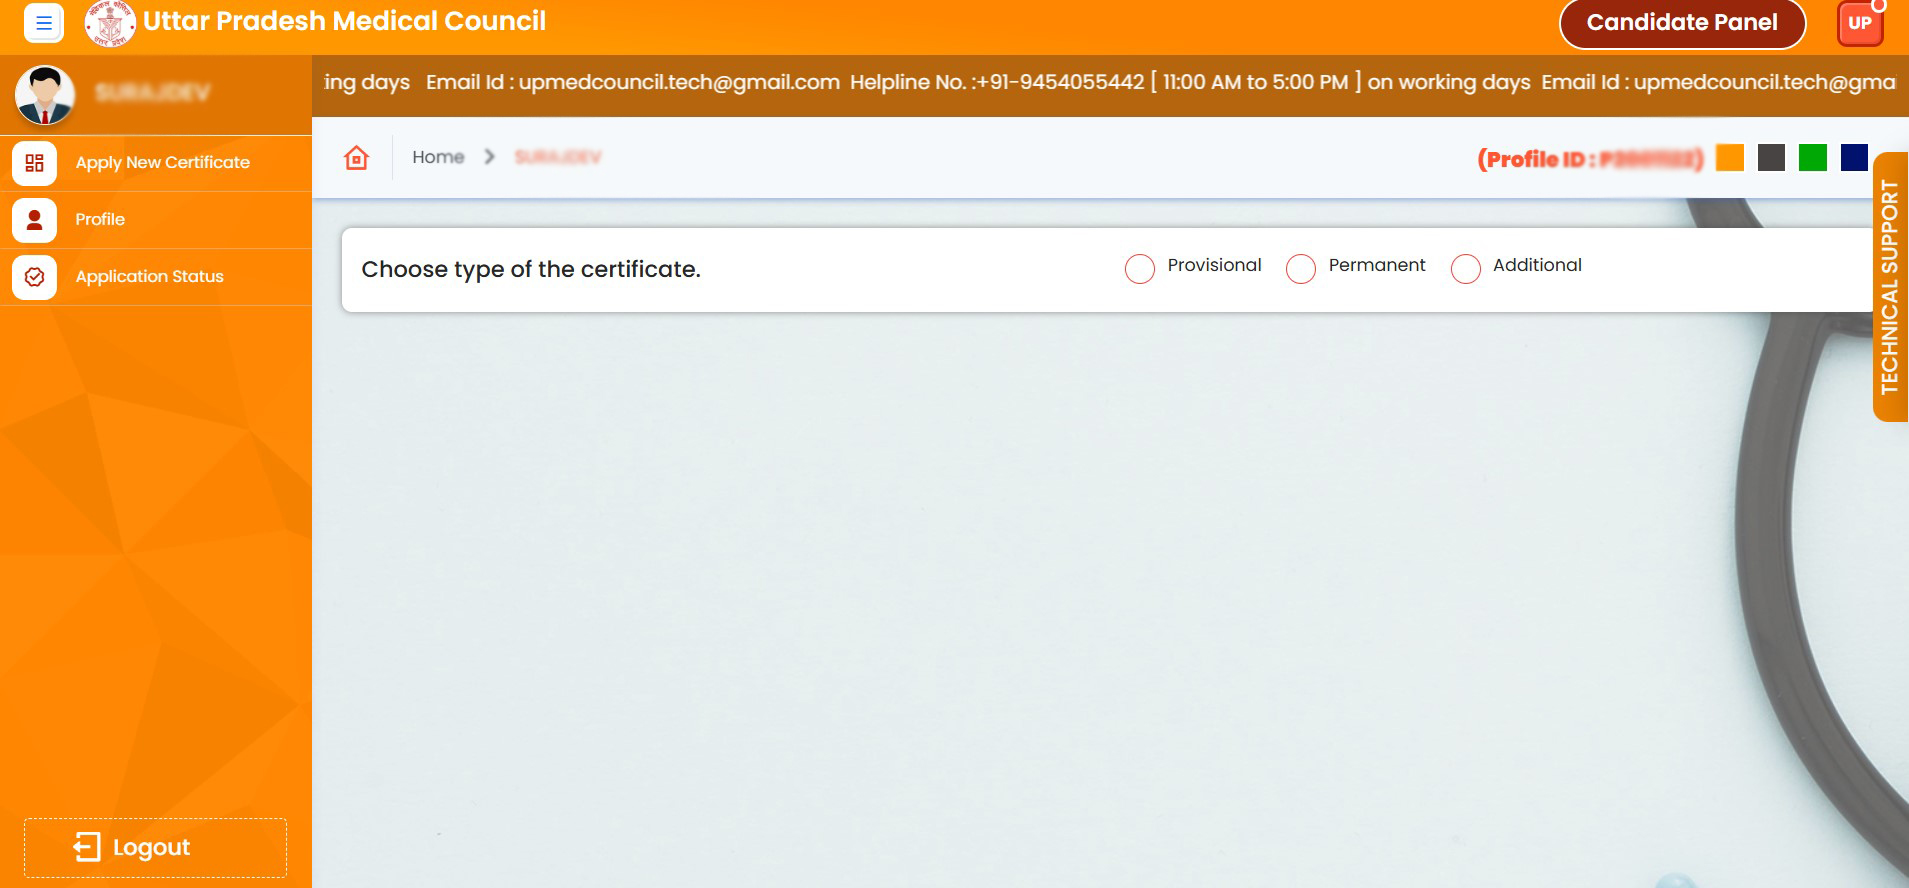Click the home icon in breadcrumb bar
Viewport: 1909px width, 888px height.
(356, 158)
